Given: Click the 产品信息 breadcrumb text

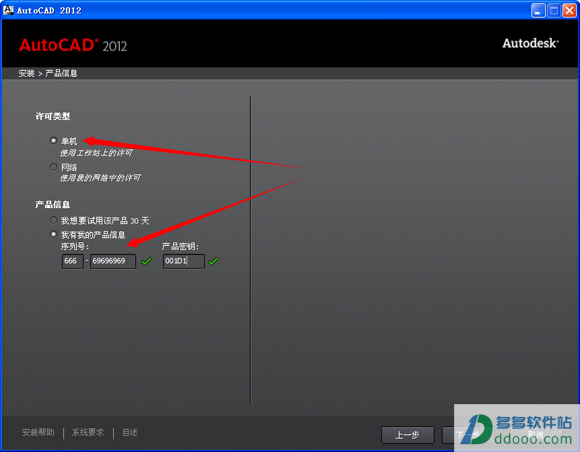Looking at the screenshot, I should point(61,73).
